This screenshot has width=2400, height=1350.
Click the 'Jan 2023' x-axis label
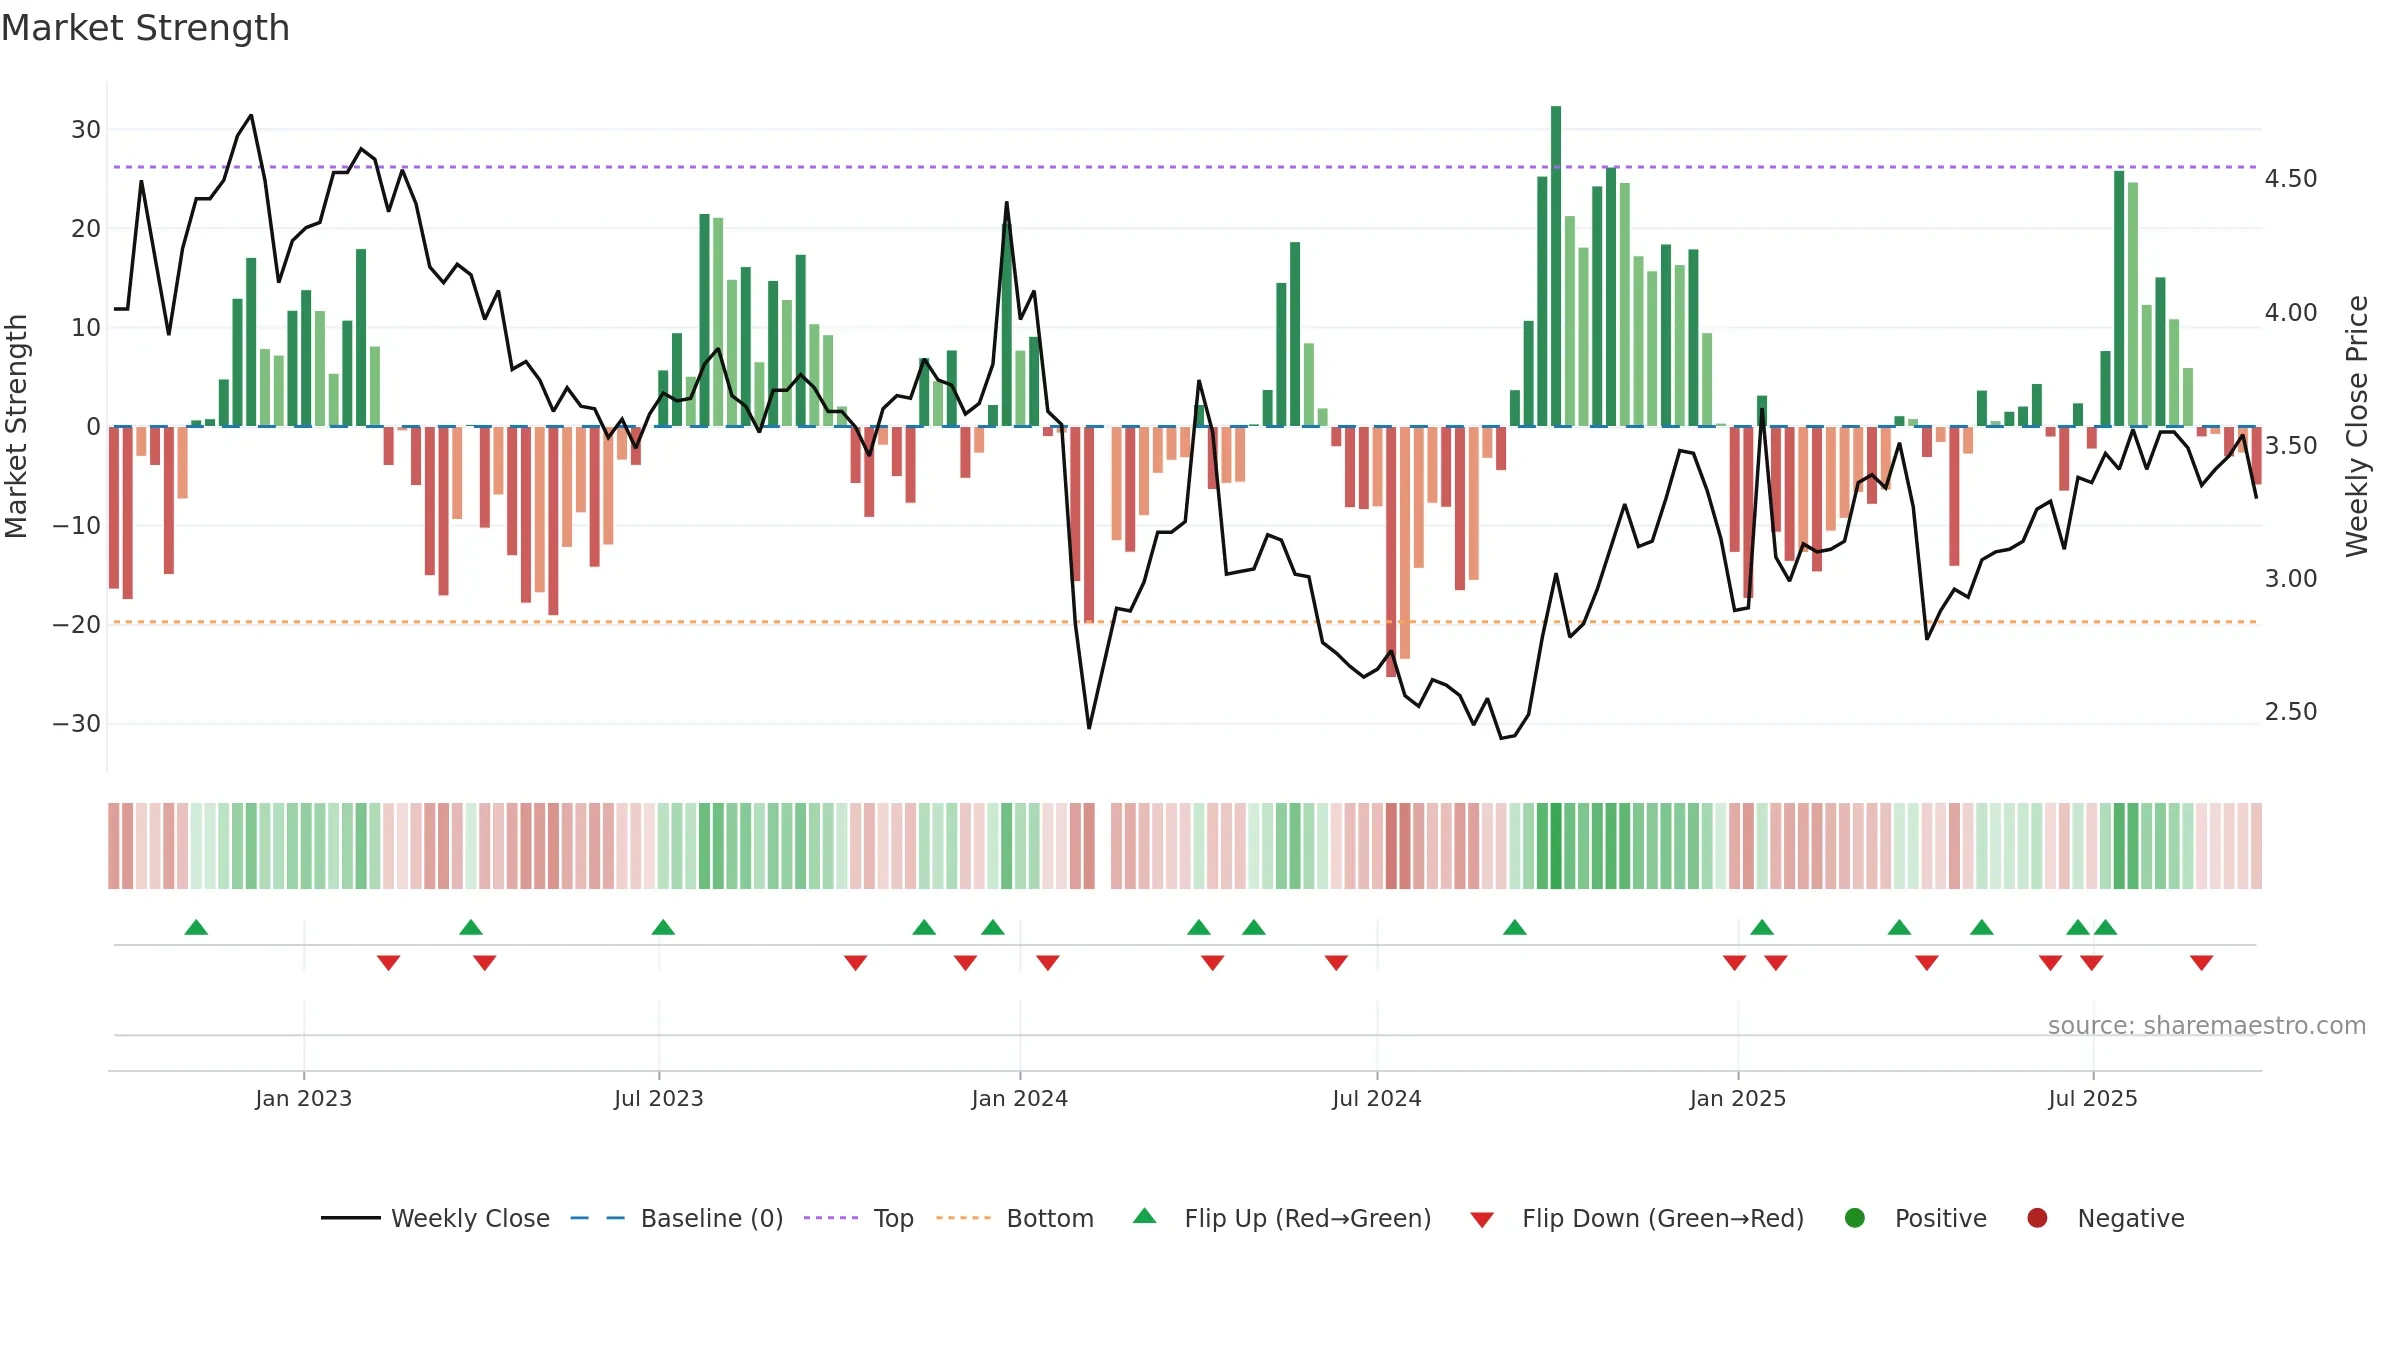pyautogui.click(x=303, y=1098)
